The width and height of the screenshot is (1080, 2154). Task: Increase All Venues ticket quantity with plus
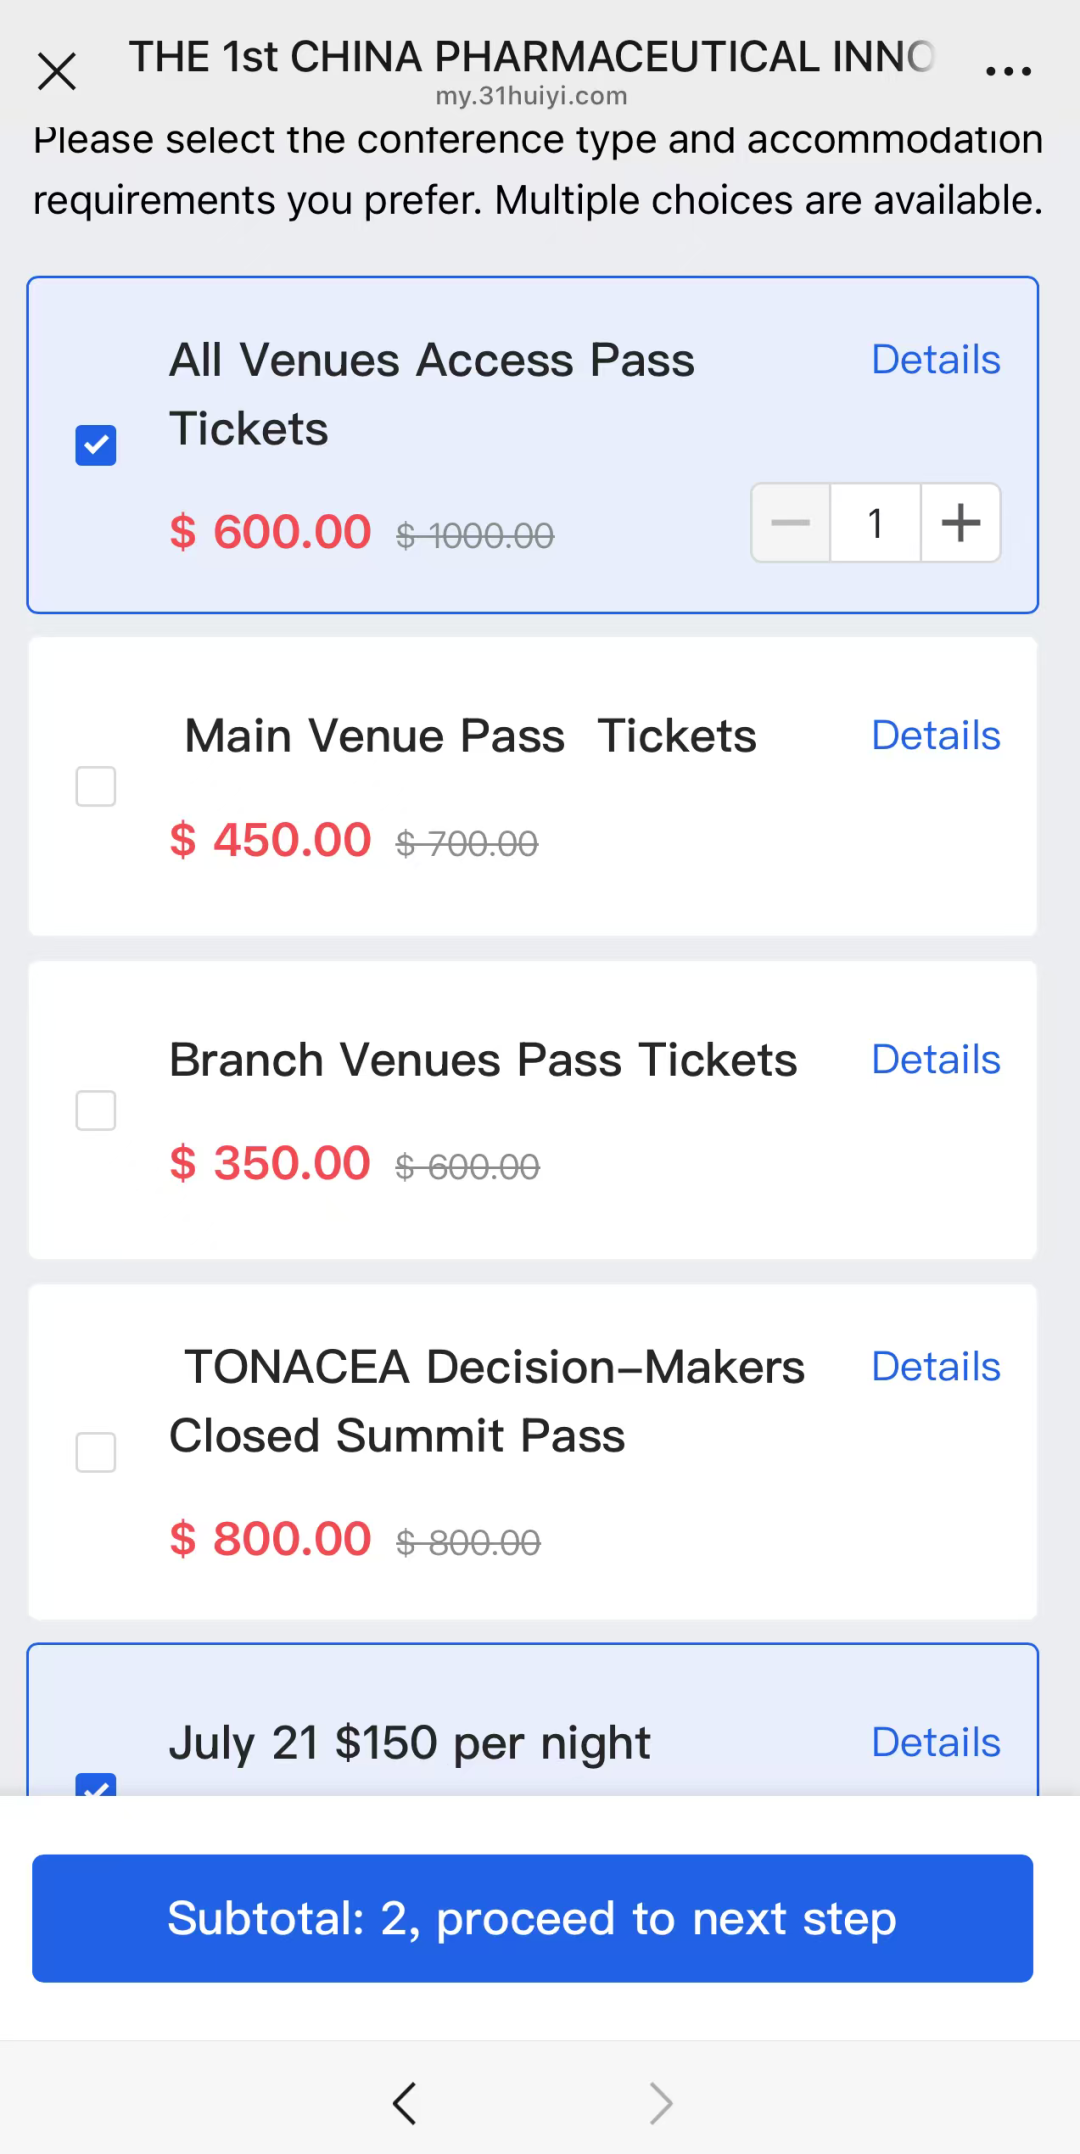click(x=961, y=523)
